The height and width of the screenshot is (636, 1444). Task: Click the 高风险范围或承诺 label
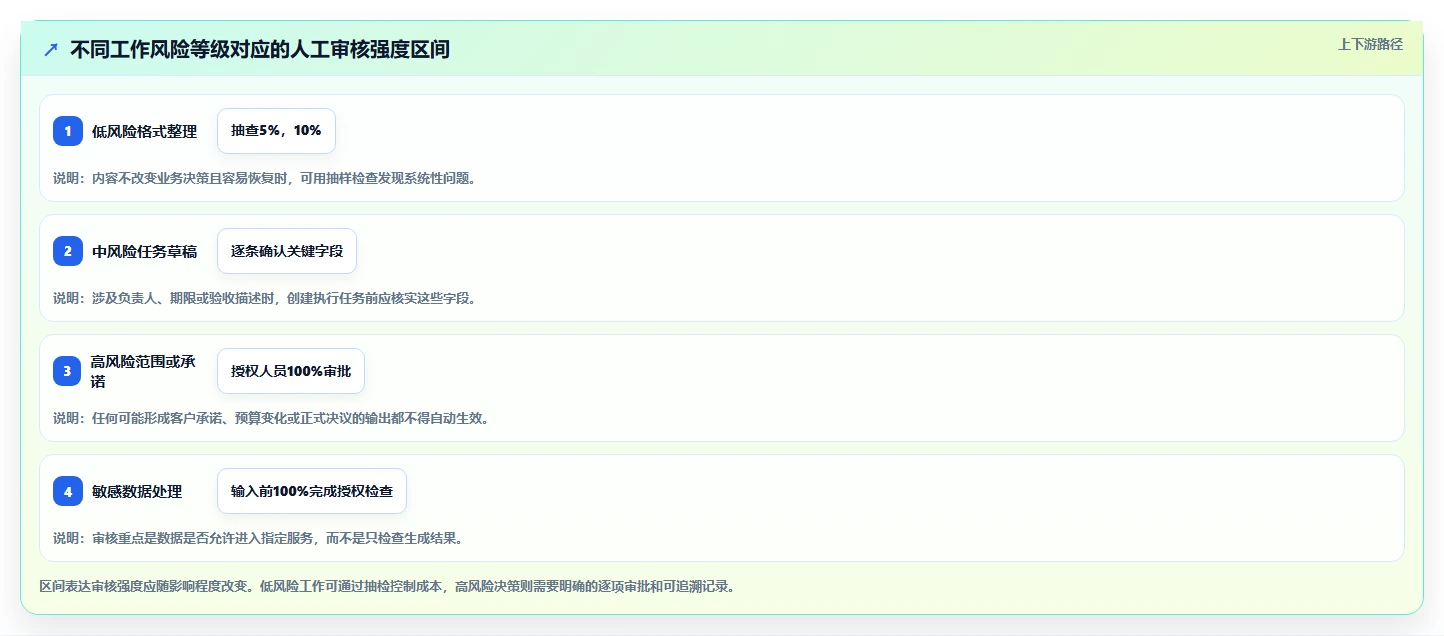[143, 371]
